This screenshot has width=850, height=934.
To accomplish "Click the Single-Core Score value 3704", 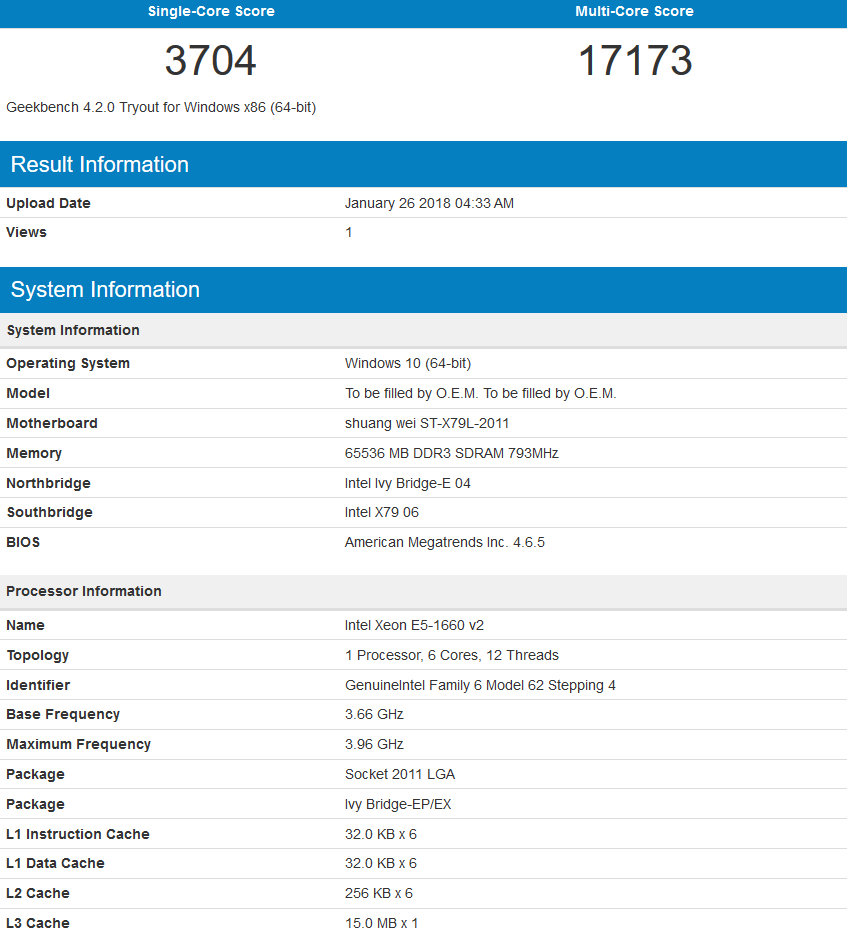I will [x=210, y=60].
